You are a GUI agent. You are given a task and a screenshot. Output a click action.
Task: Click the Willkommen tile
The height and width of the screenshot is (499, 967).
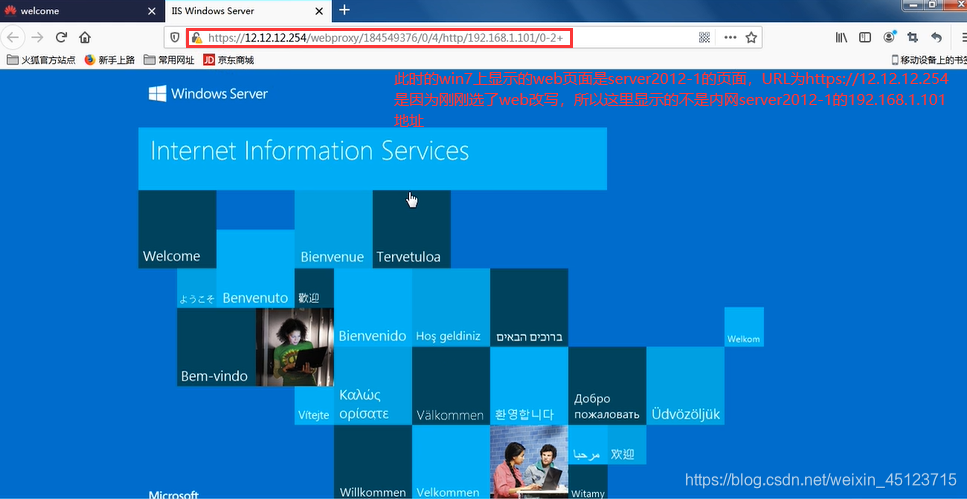(372, 461)
